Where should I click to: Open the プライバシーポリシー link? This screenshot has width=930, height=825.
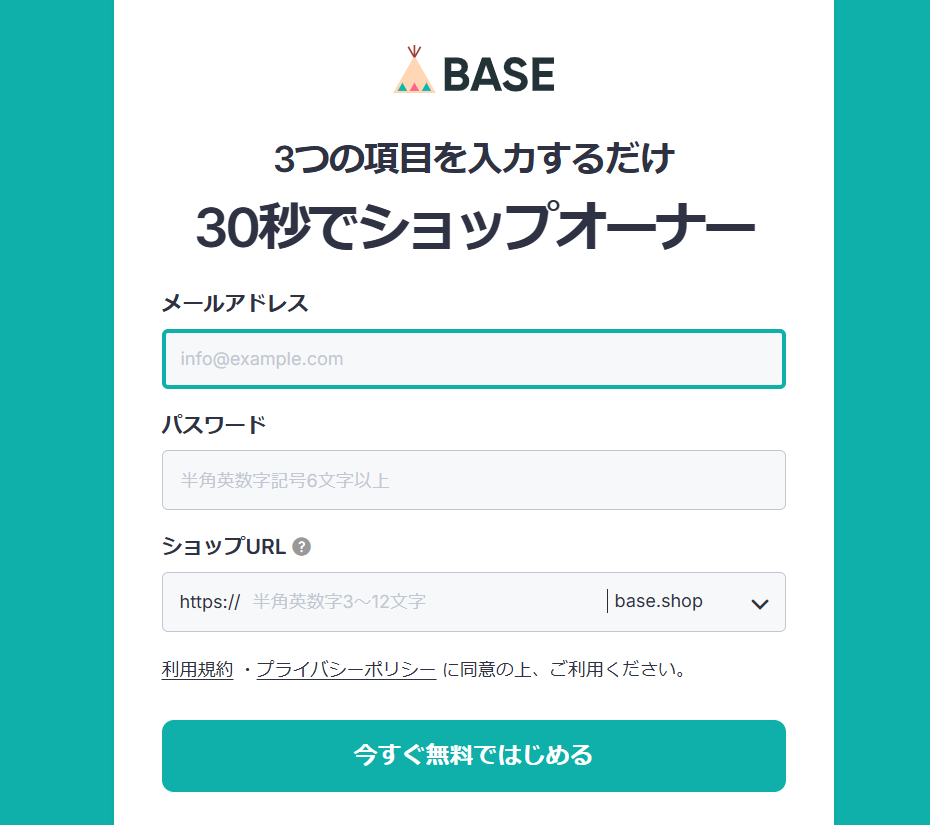tap(346, 670)
